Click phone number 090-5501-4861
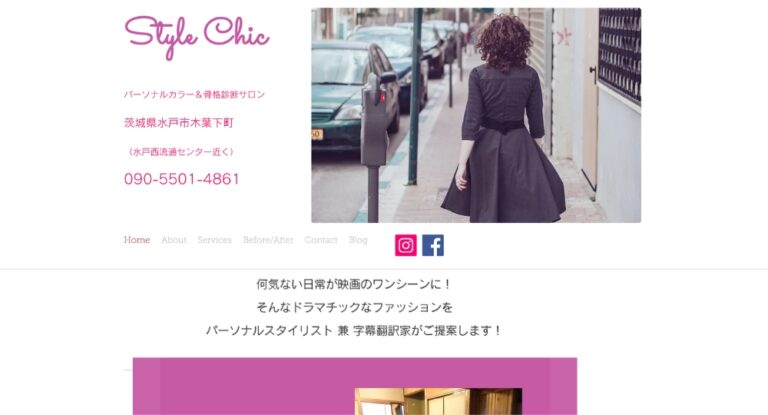The width and height of the screenshot is (768, 415). coord(182,179)
